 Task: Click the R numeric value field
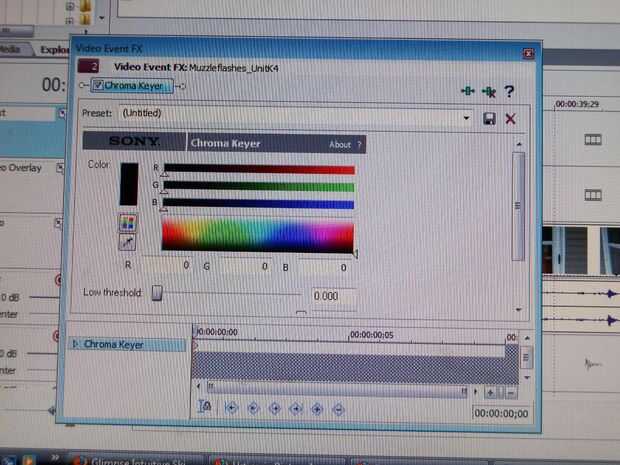167,265
